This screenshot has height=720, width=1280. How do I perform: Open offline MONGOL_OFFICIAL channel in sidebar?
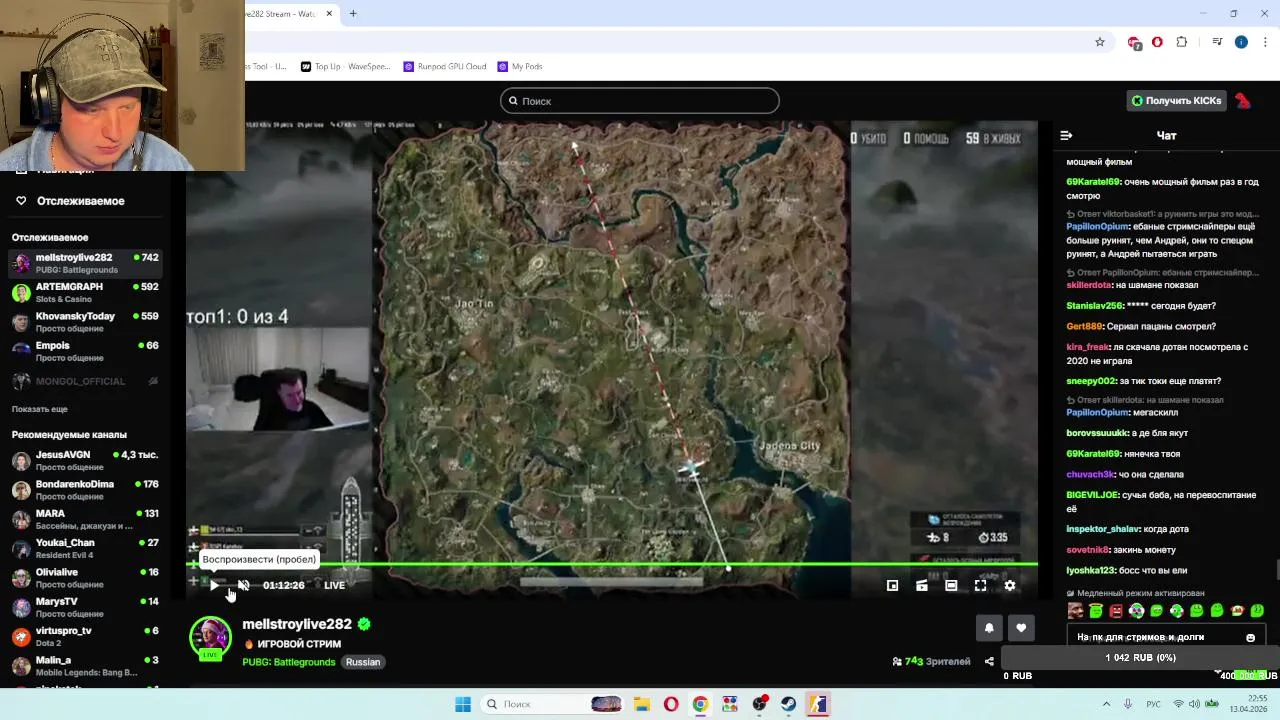pyautogui.click(x=85, y=381)
